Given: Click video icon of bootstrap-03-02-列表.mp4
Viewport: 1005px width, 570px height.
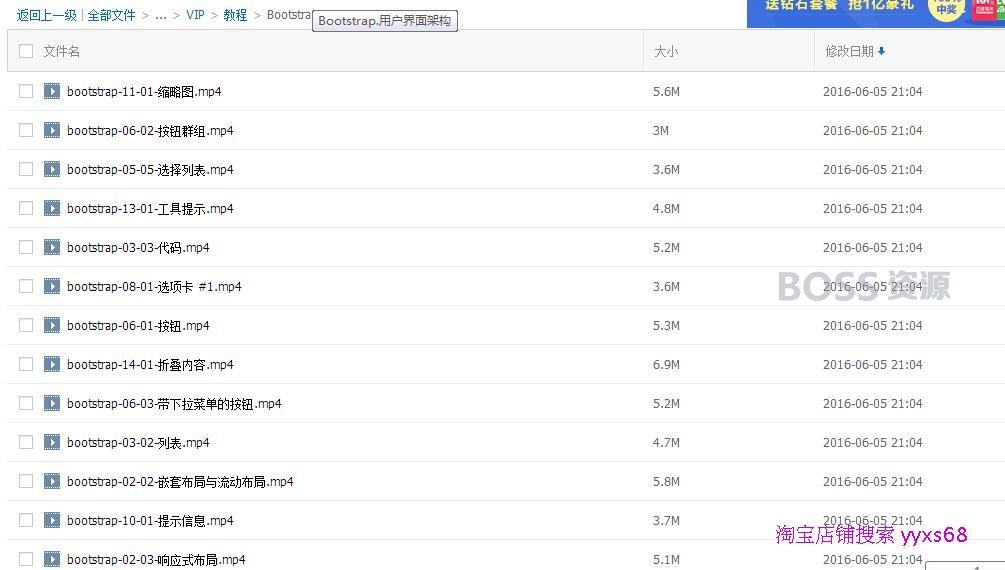Looking at the screenshot, I should pos(52,442).
